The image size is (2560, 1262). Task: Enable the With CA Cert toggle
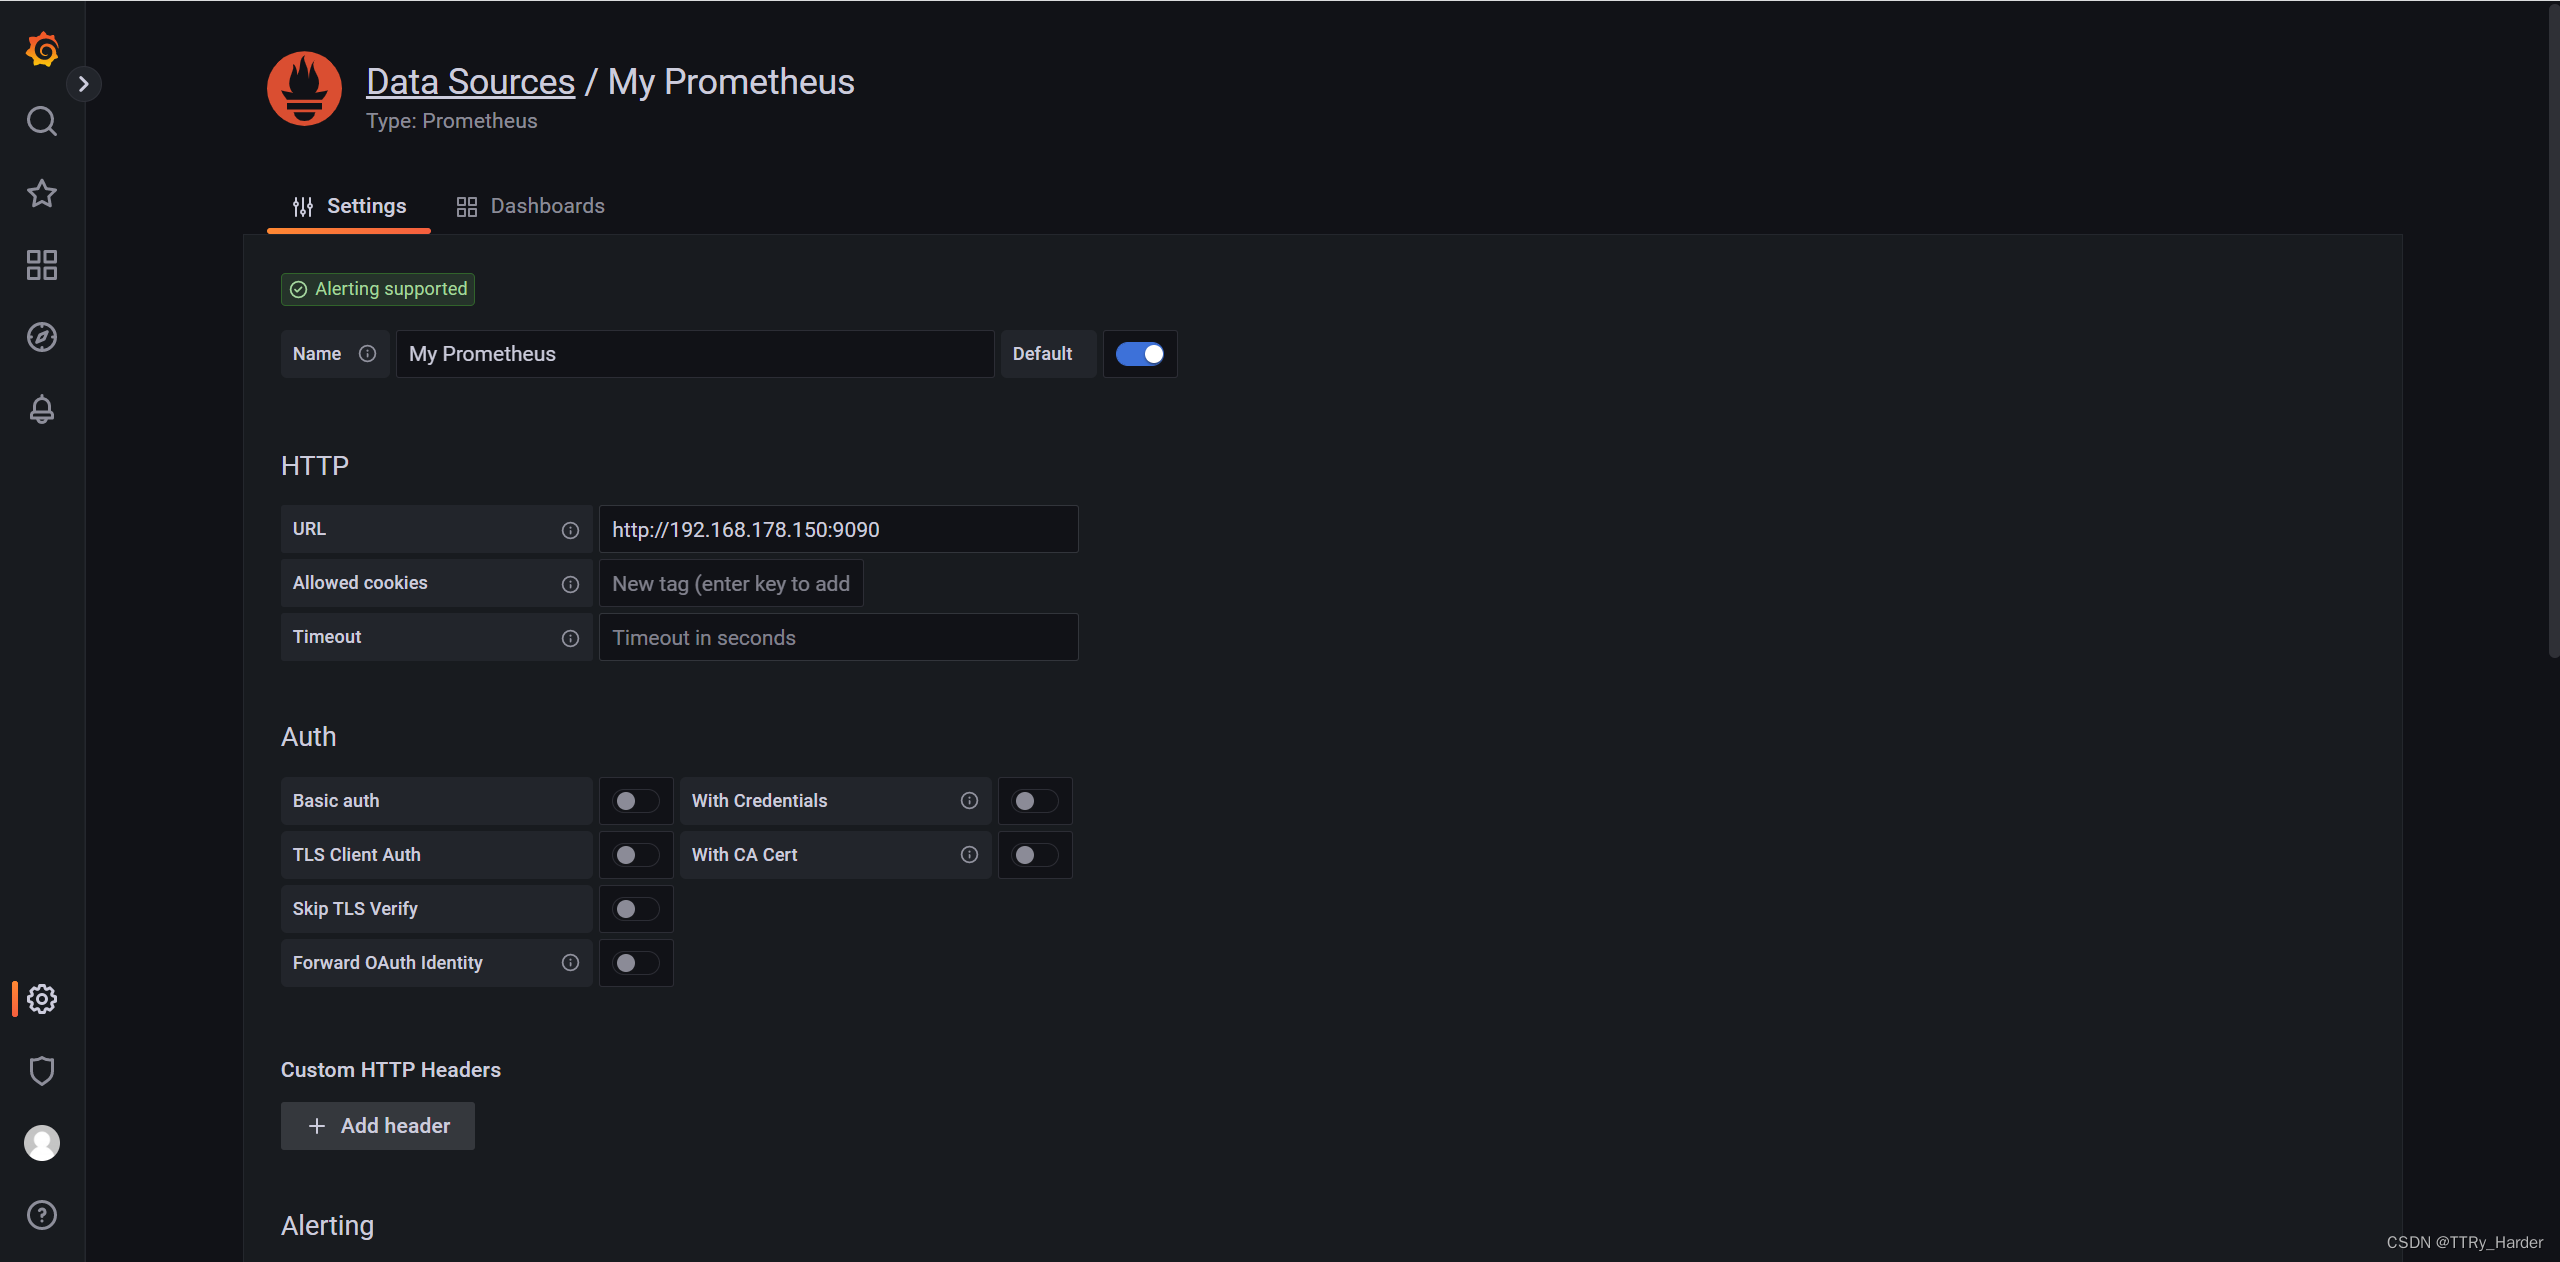click(x=1035, y=855)
